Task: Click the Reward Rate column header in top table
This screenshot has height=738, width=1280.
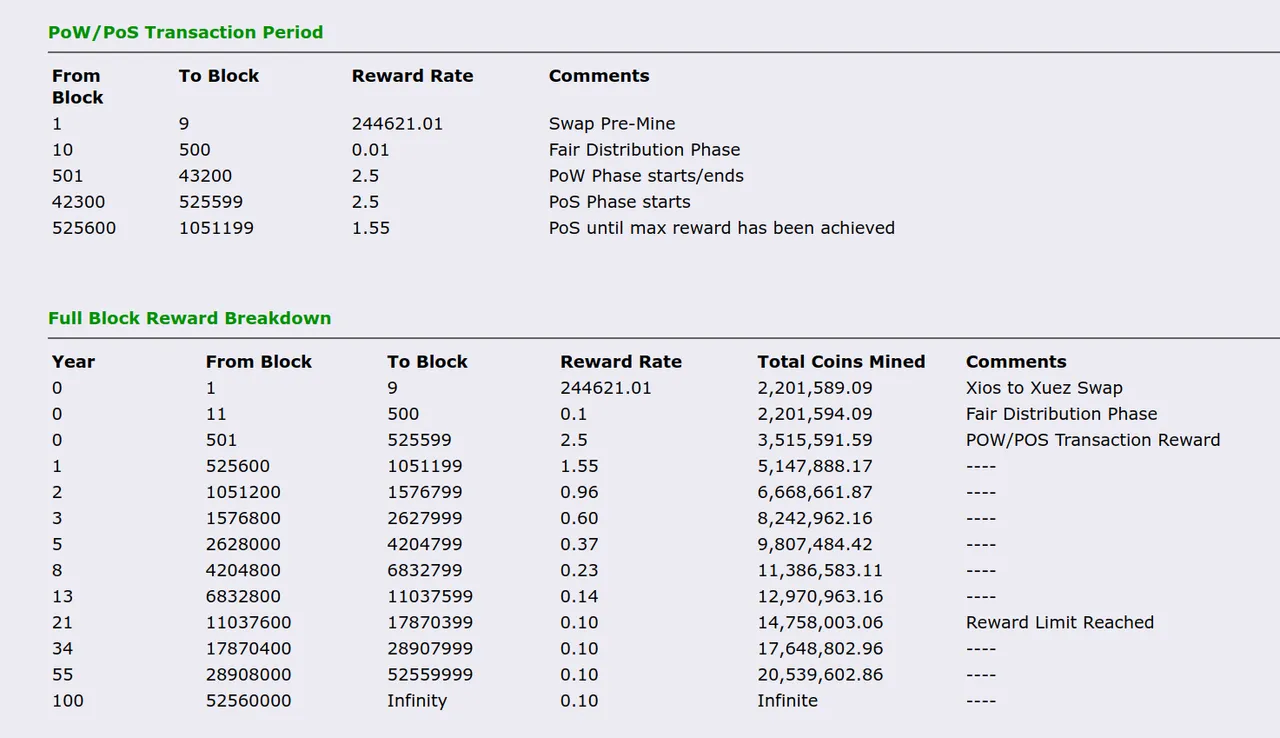Action: (x=412, y=76)
